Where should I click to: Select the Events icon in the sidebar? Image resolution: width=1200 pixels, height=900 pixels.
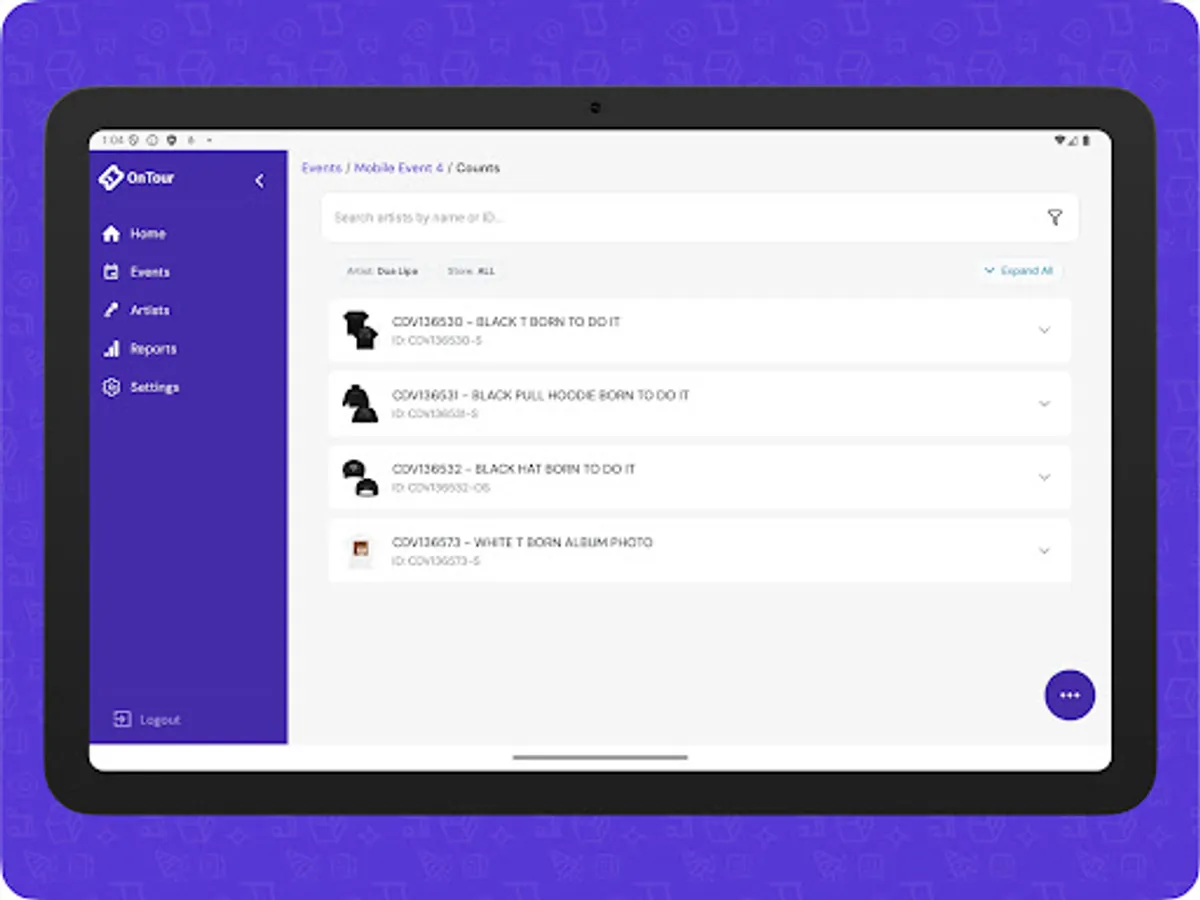[x=112, y=271]
